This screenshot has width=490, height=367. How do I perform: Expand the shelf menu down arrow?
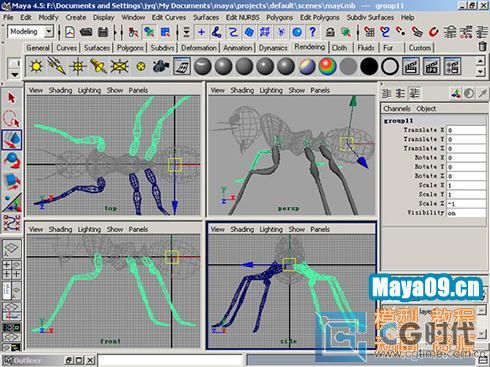point(15,74)
